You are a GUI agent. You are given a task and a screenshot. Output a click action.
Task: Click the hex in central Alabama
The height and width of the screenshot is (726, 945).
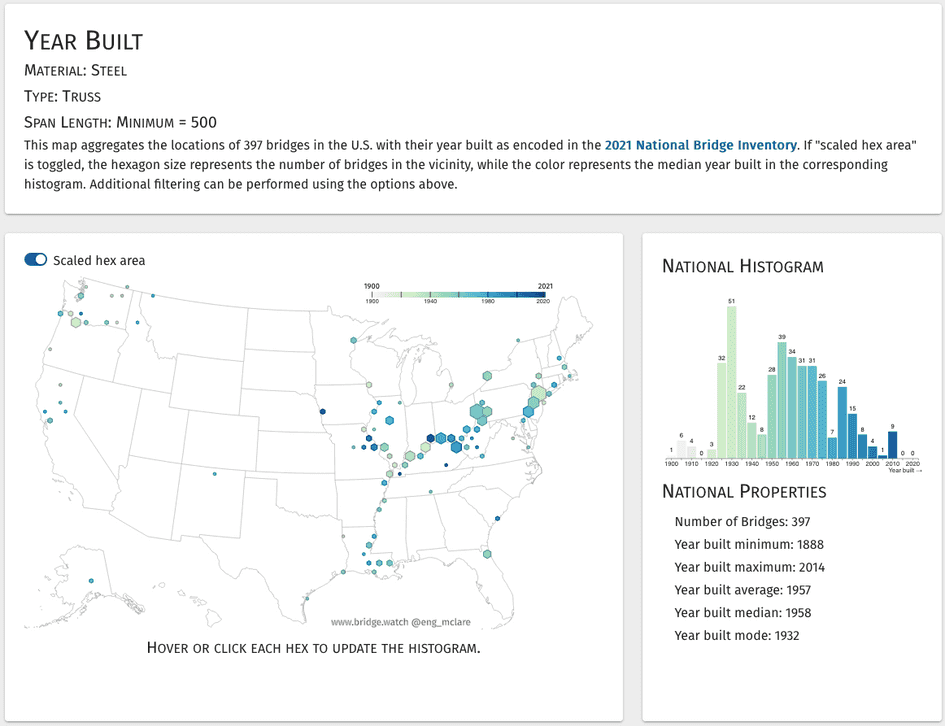click(x=430, y=492)
